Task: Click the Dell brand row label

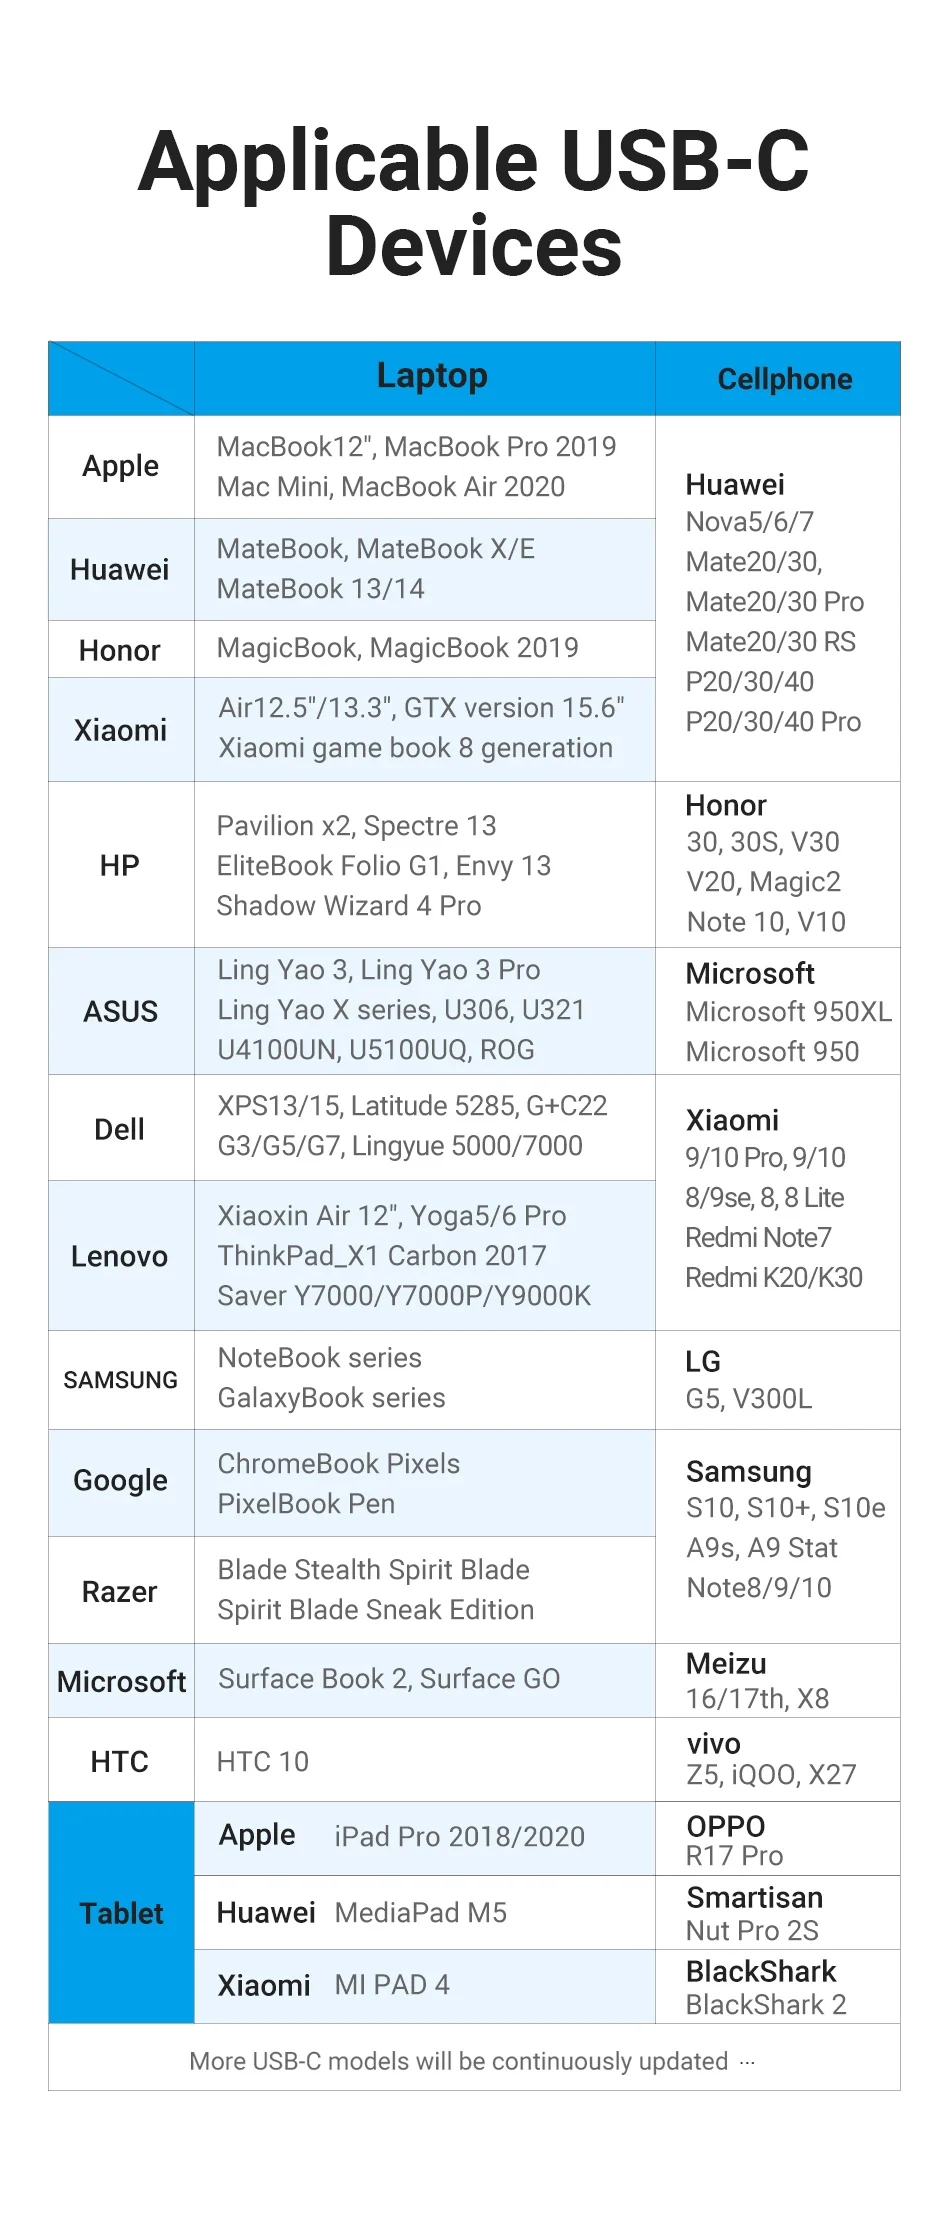Action: (120, 1129)
